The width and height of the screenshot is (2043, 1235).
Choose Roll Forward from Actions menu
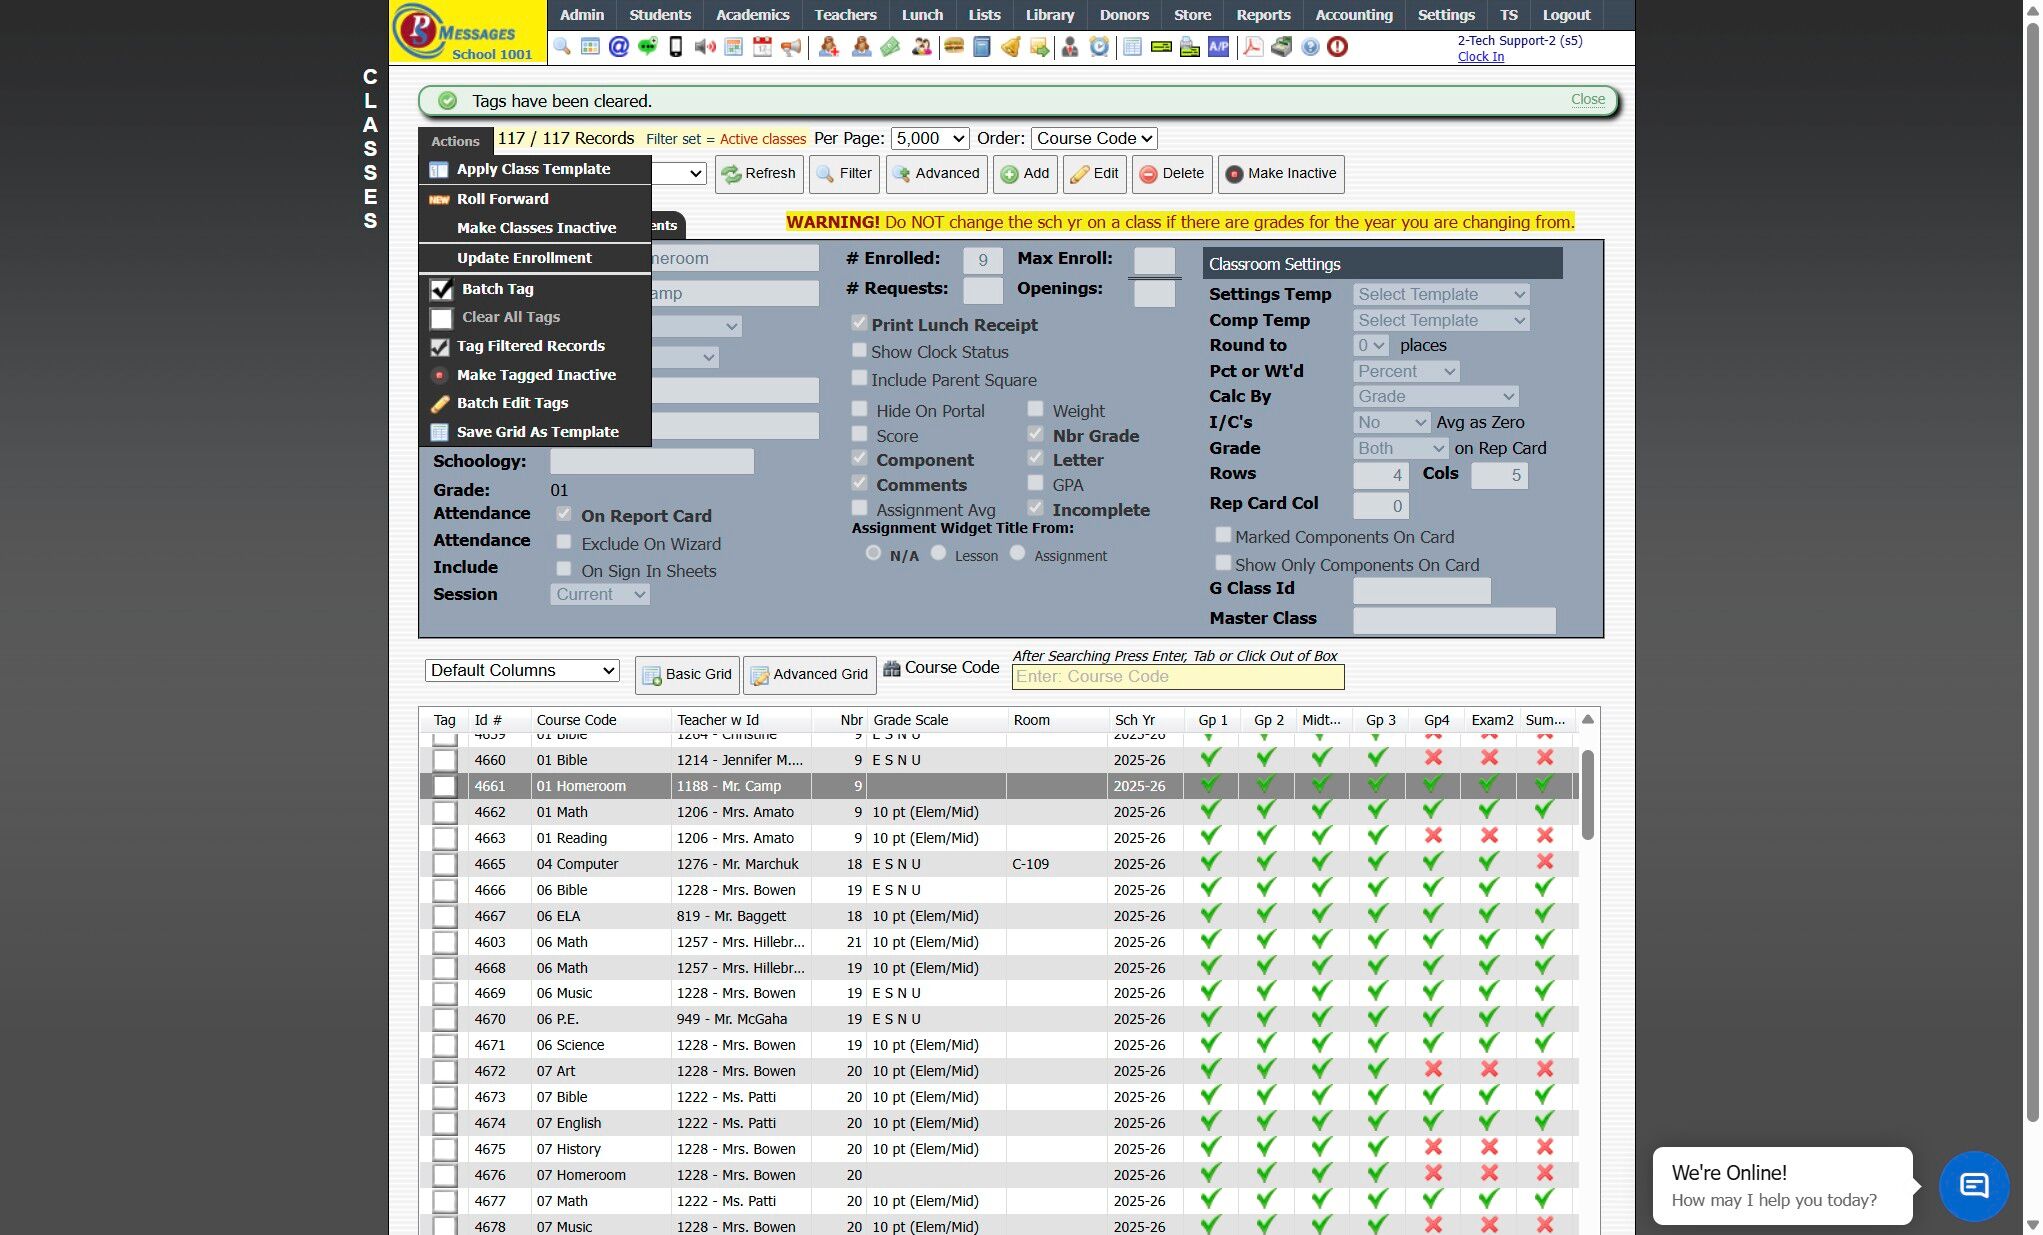(x=502, y=198)
